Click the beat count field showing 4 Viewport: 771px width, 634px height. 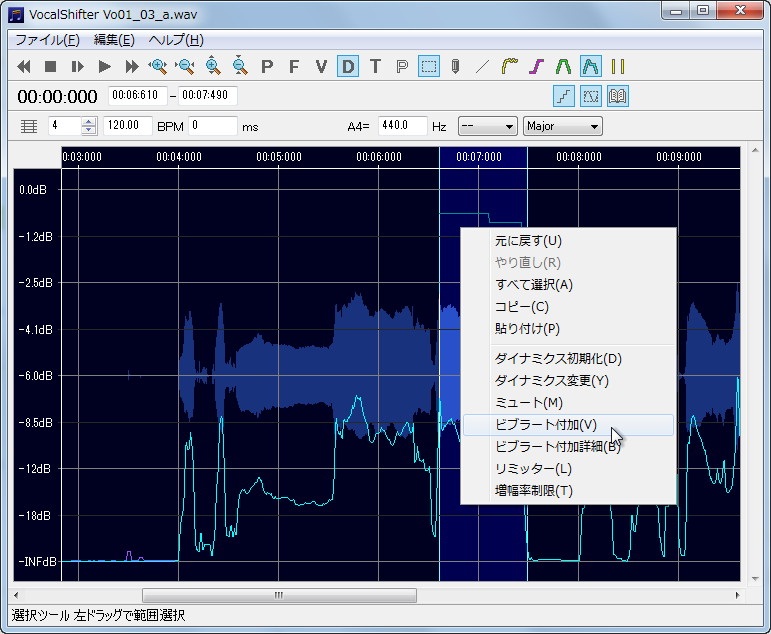pos(65,126)
